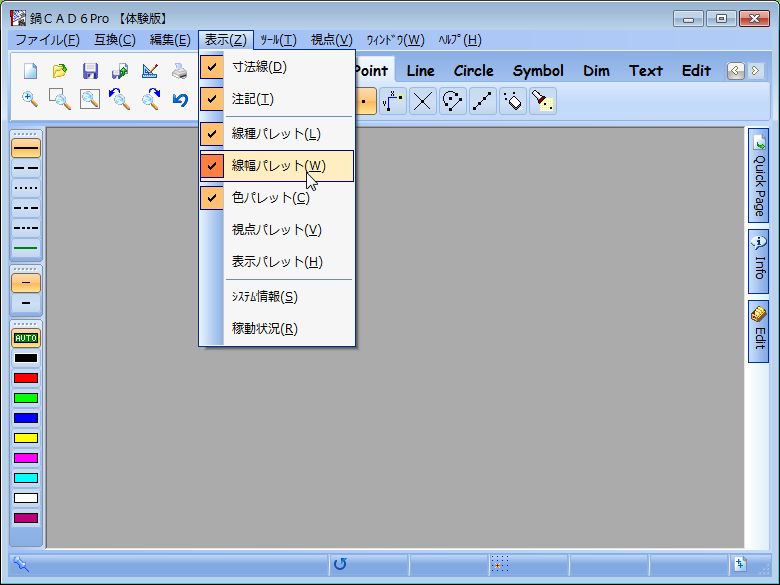Switch to the Circle tab
The image size is (780, 585).
(x=474, y=71)
